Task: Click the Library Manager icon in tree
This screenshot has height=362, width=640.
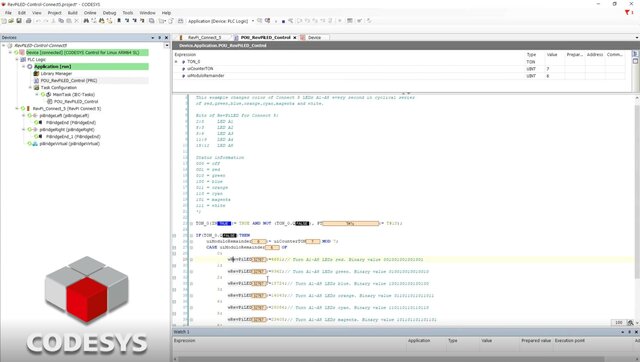Action: (x=36, y=73)
